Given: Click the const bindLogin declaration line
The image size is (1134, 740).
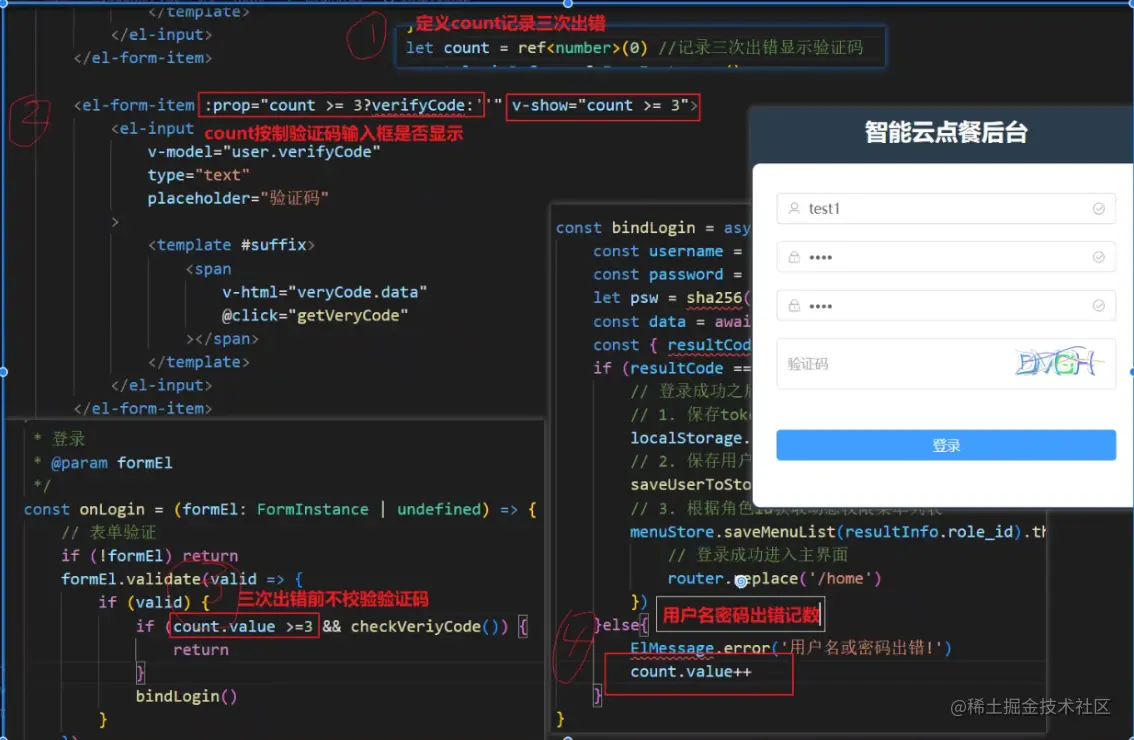Looking at the screenshot, I should (652, 228).
